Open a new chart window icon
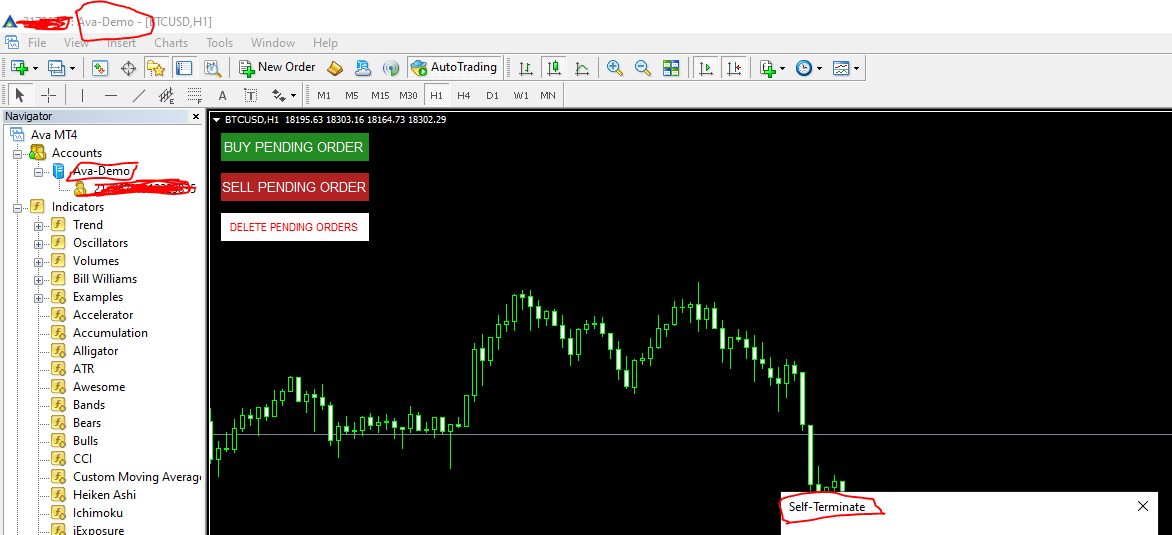Image resolution: width=1172 pixels, height=535 pixels. (x=19, y=68)
